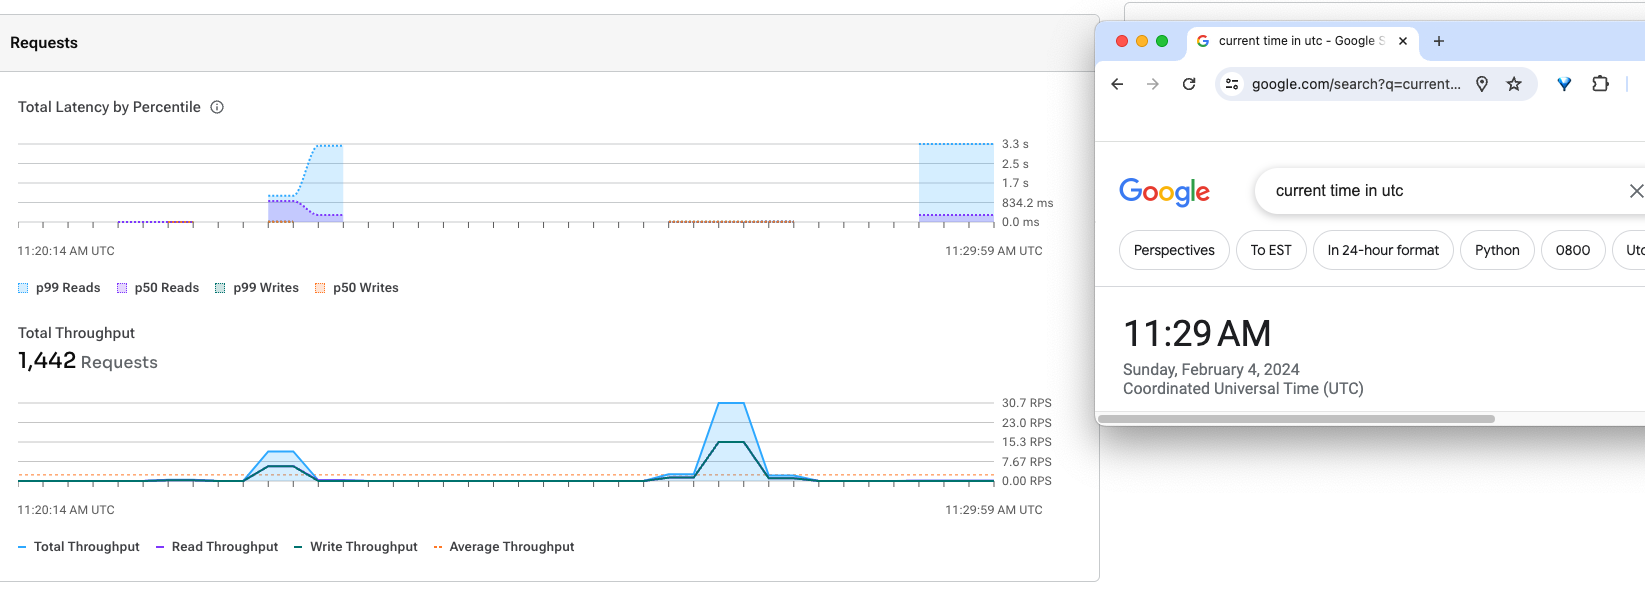Screen dimensions: 1645x603
Task: Reload the Google search page
Action: click(1189, 84)
